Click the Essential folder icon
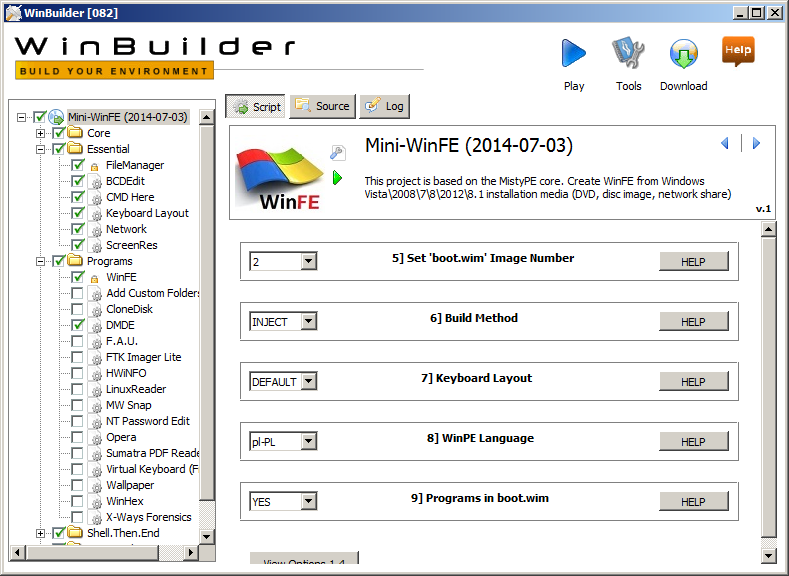 click(75, 149)
